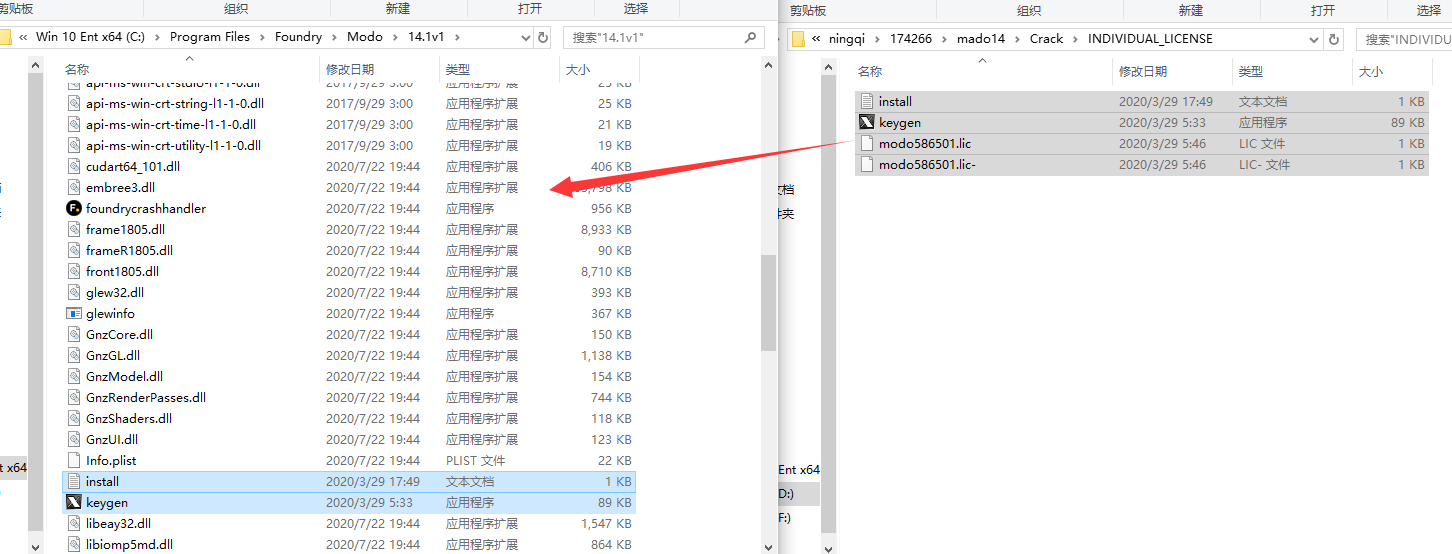1452x554 pixels.
Task: Go to the Modo breadcrumb folder
Action: tap(365, 37)
